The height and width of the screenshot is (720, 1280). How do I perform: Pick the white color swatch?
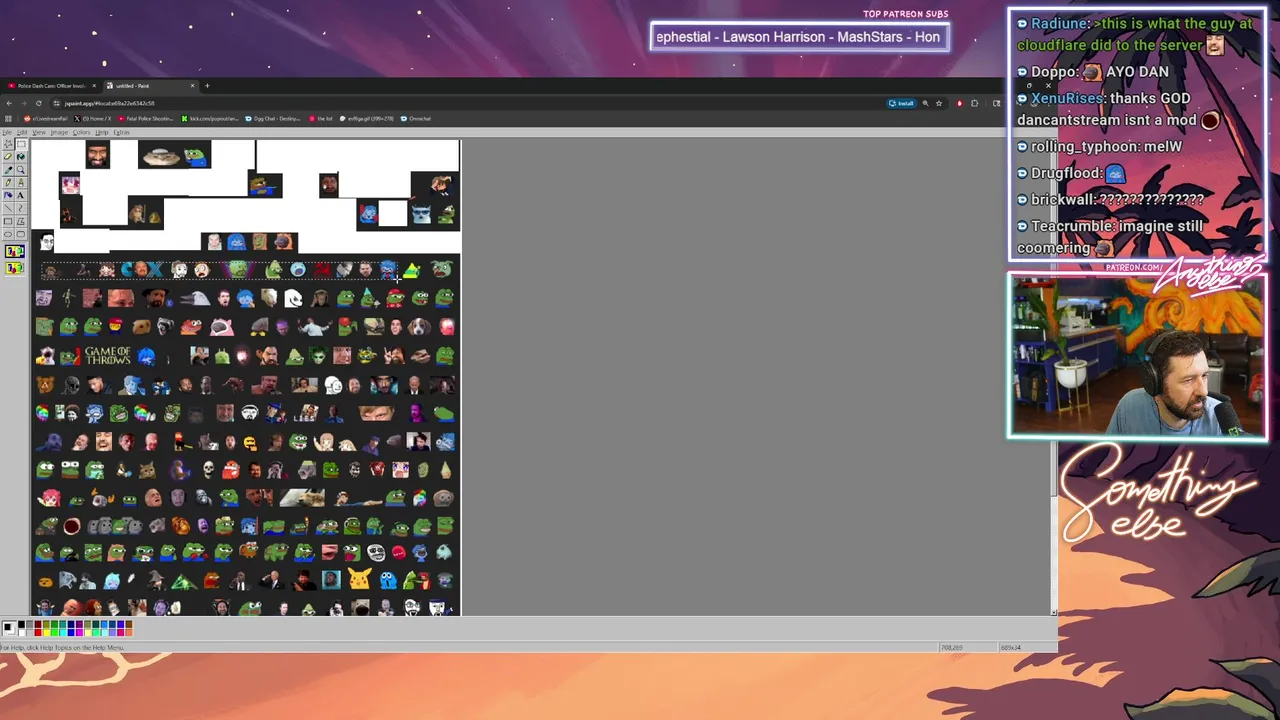click(x=21, y=633)
